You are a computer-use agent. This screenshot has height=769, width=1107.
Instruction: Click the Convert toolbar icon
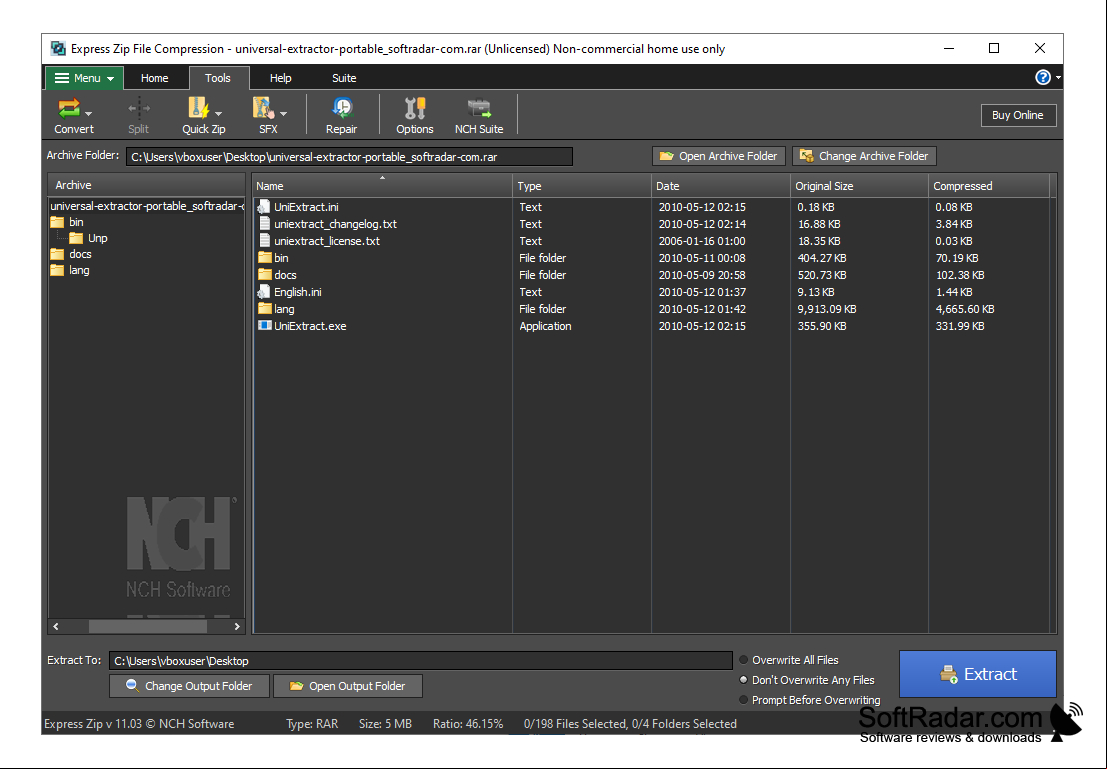point(69,108)
